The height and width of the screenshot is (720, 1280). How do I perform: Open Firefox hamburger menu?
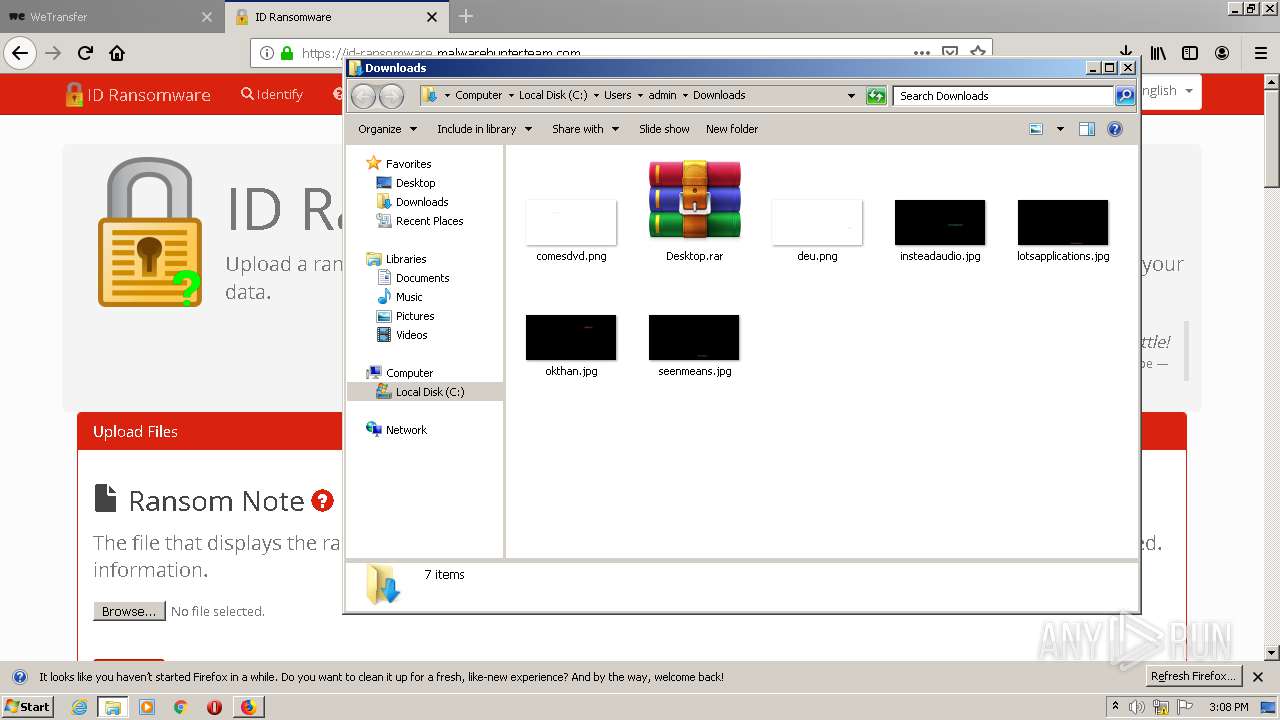[x=1260, y=53]
